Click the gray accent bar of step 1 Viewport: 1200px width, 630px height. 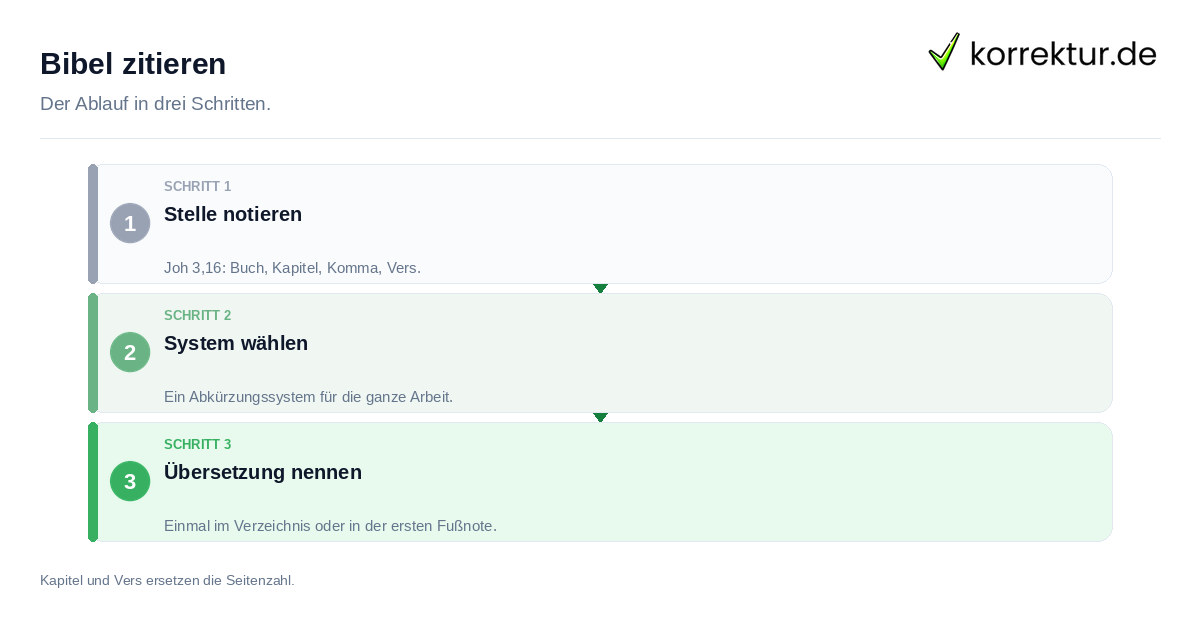pos(93,224)
